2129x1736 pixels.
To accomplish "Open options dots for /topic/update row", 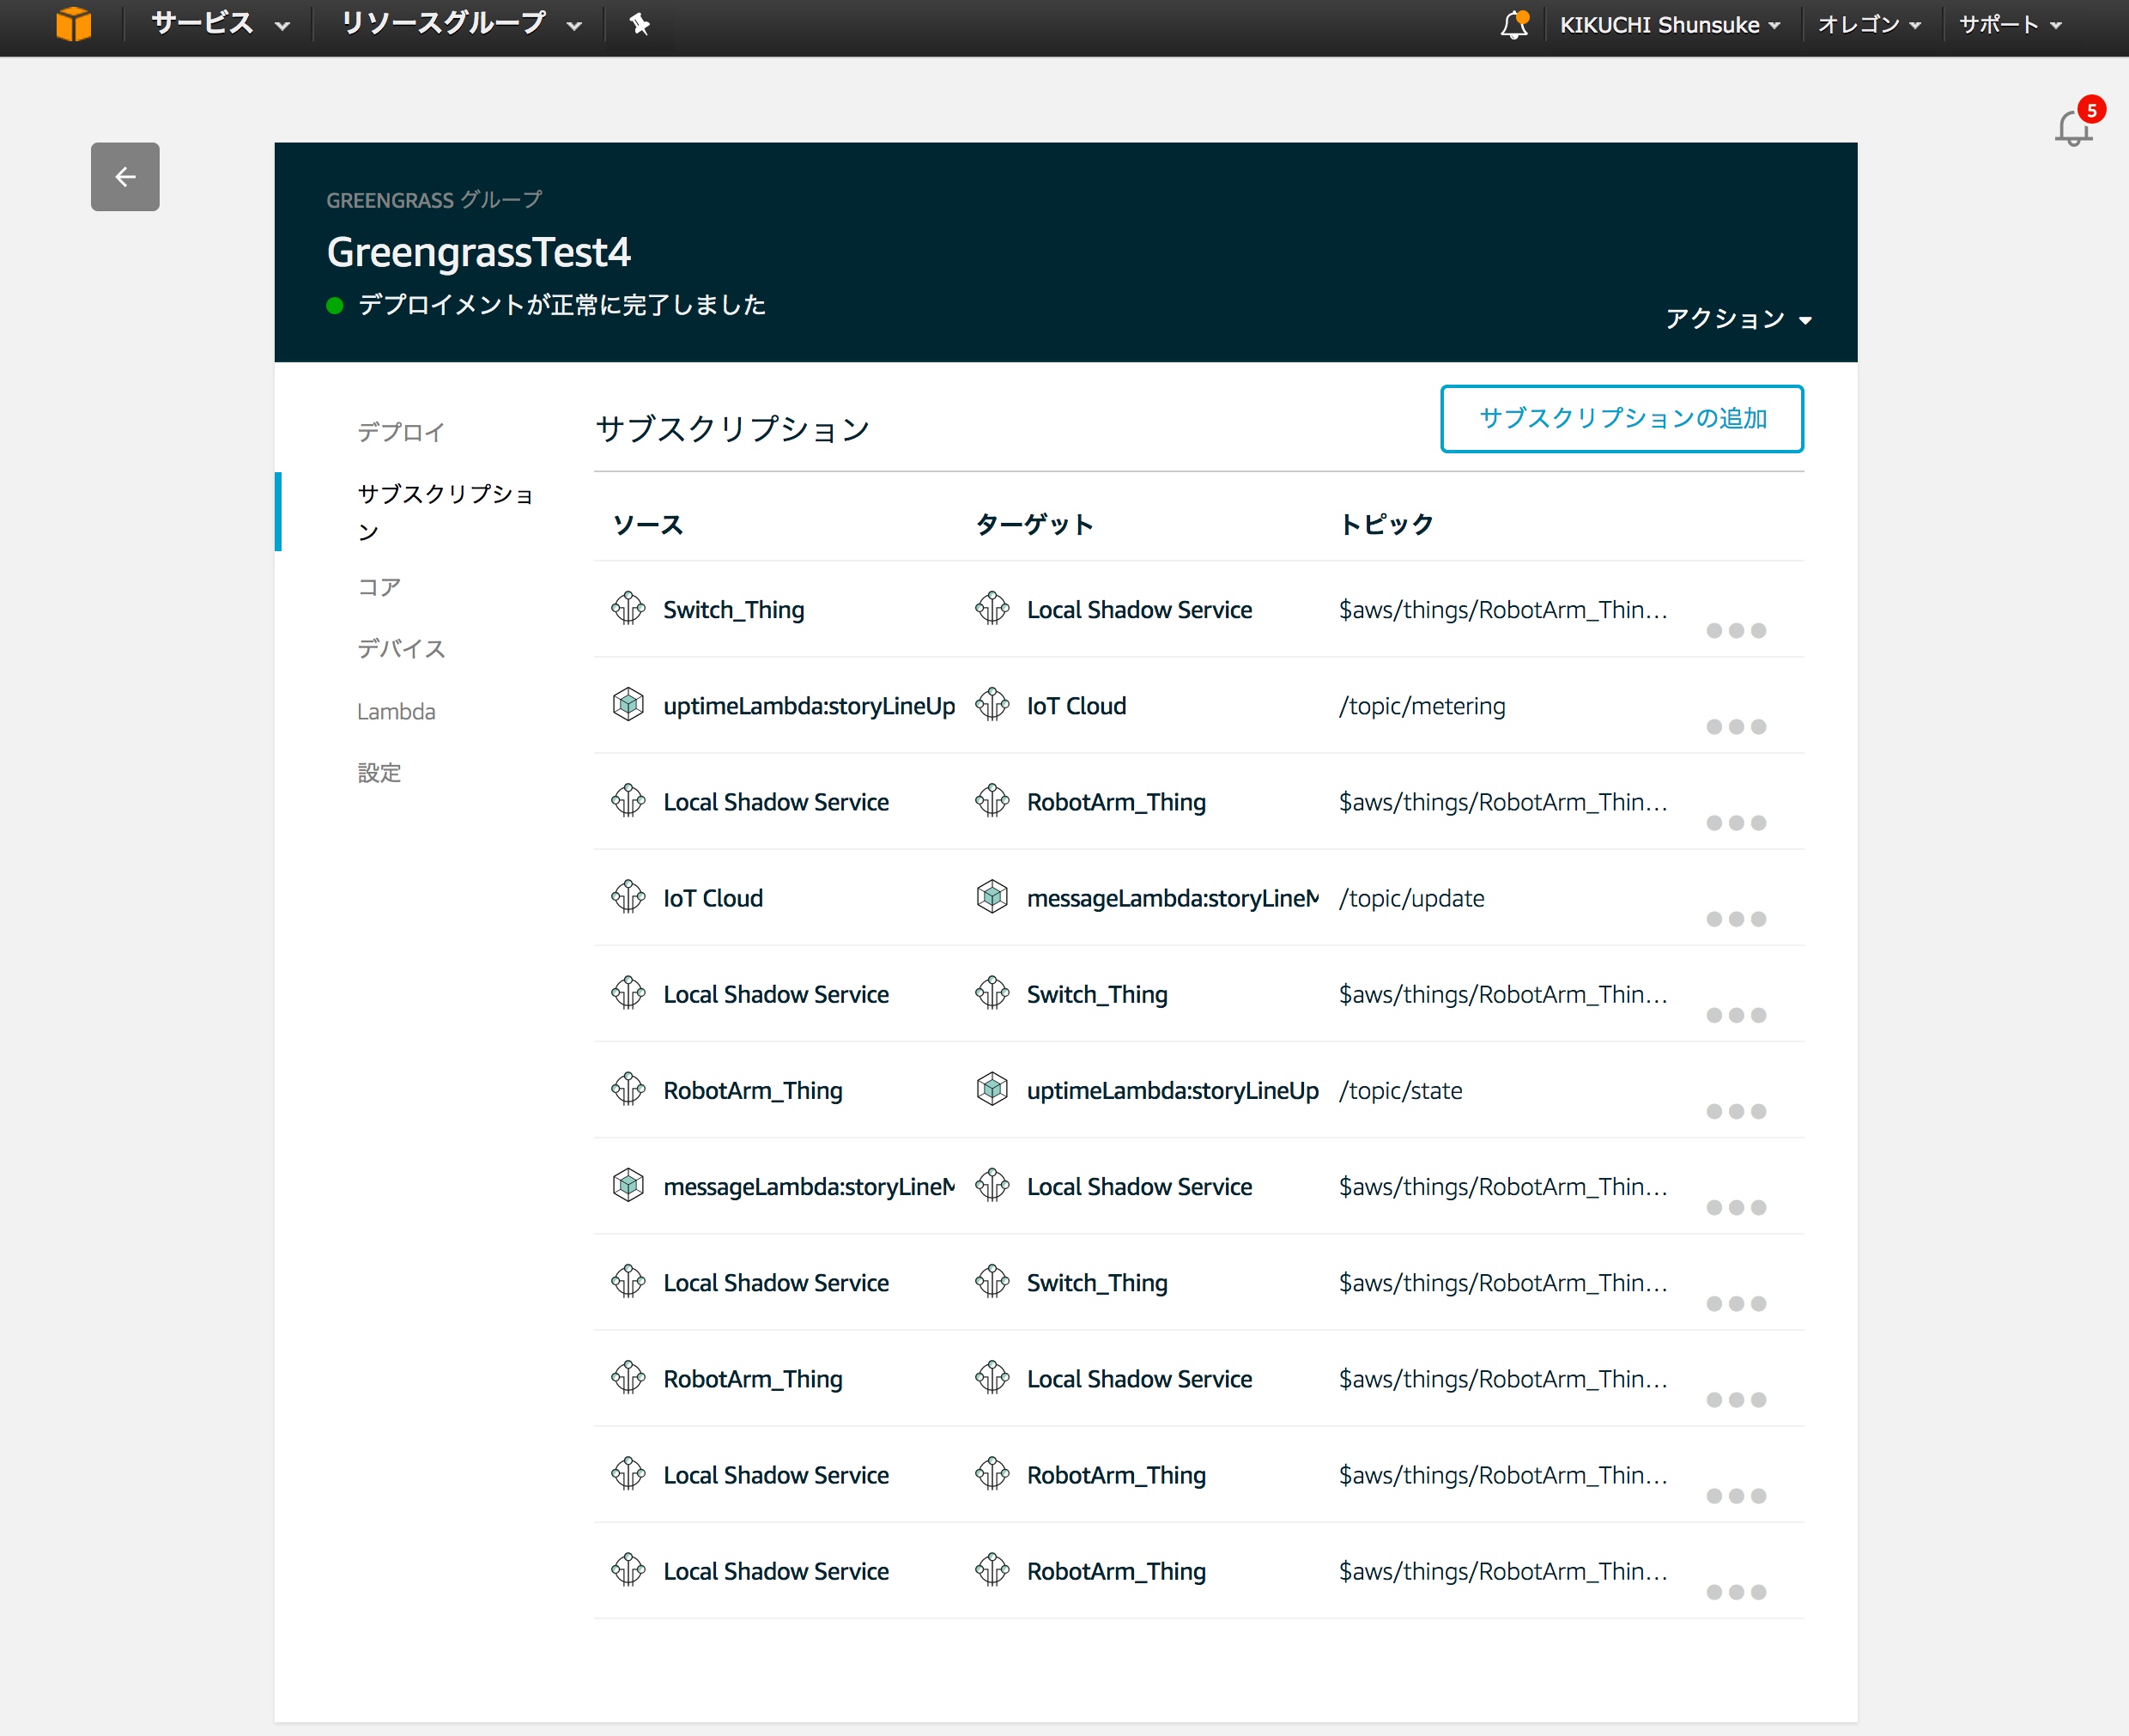I will (1736, 919).
